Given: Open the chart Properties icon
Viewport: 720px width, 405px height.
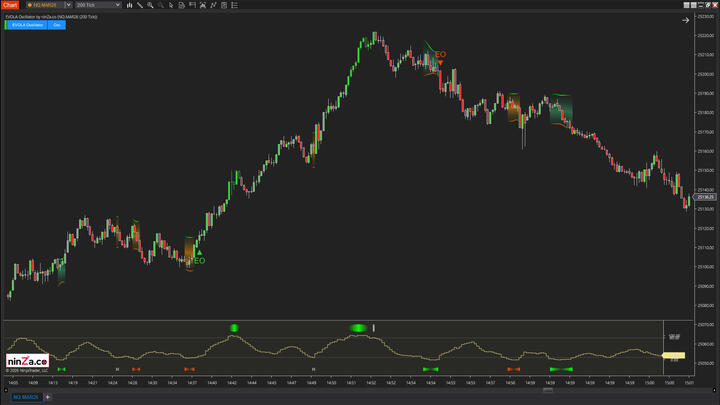Looking at the screenshot, I should [x=225, y=5].
